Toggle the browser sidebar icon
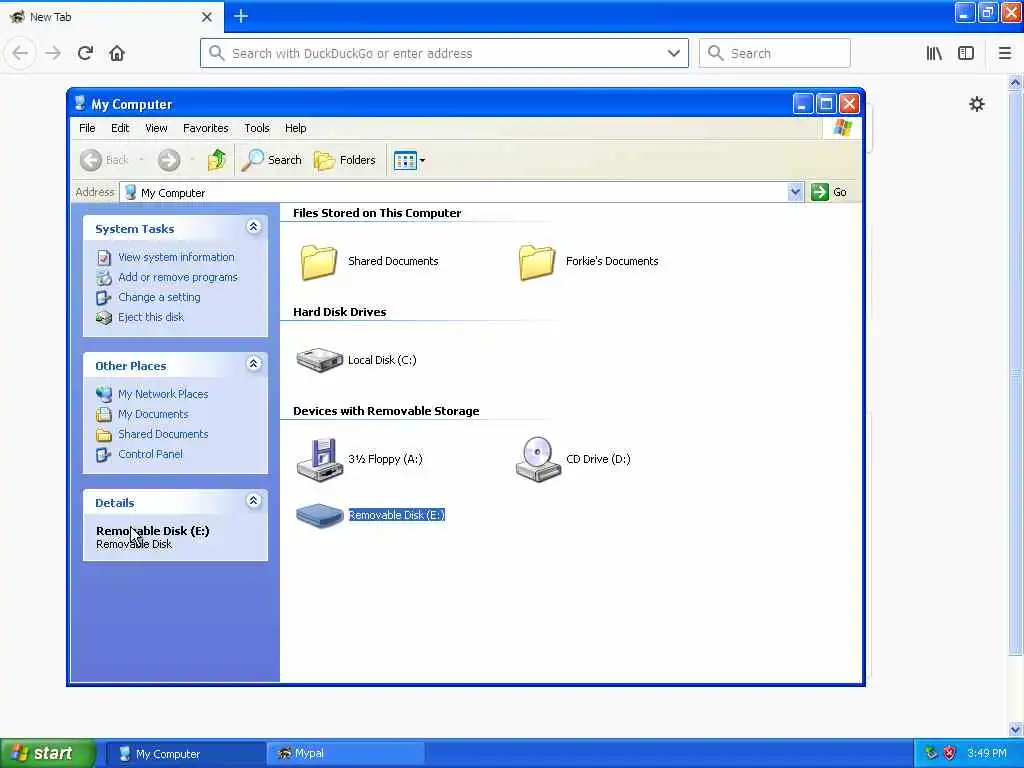The width and height of the screenshot is (1024, 768). coord(966,53)
